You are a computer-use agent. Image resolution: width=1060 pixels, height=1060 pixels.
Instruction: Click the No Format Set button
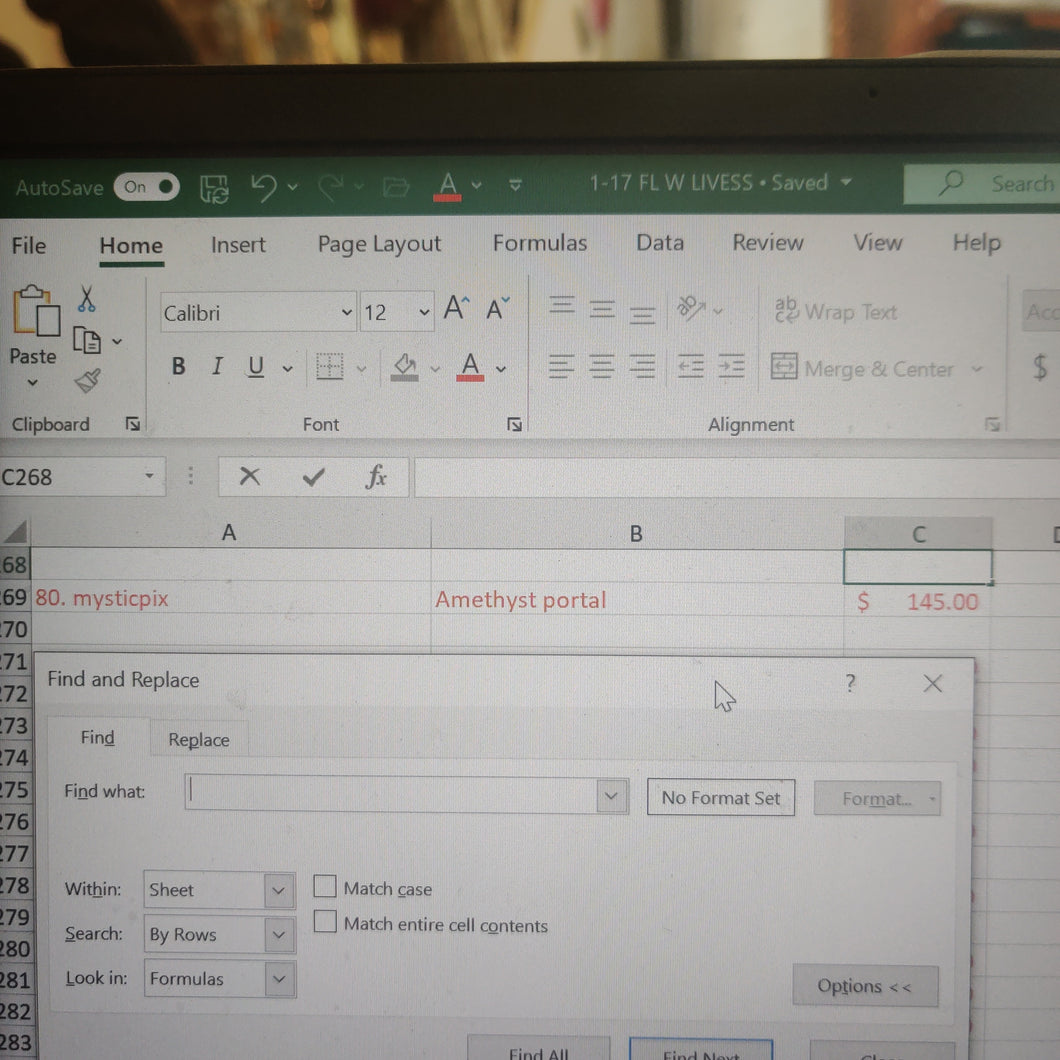(x=721, y=798)
